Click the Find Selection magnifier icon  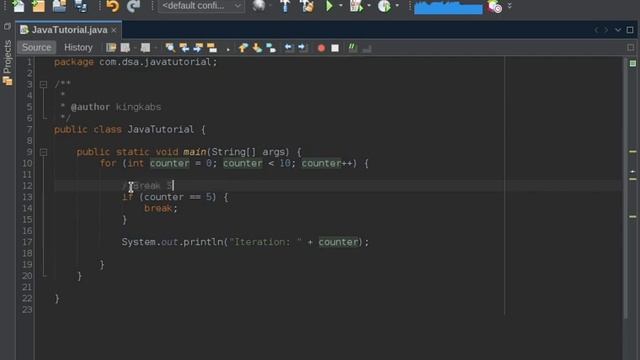pyautogui.click(x=170, y=48)
